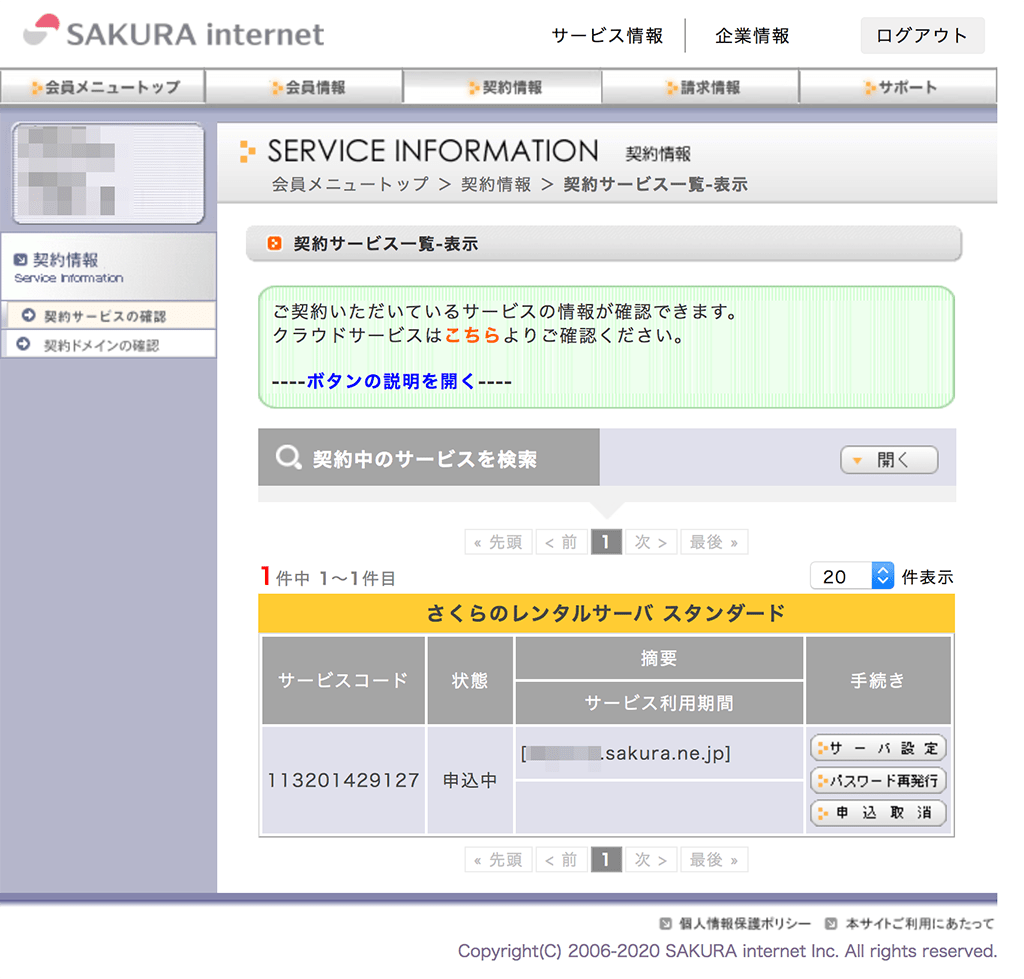Viewport: 1024px width, 979px height.
Task: Select the 契約情報 tab
Action: click(x=502, y=87)
